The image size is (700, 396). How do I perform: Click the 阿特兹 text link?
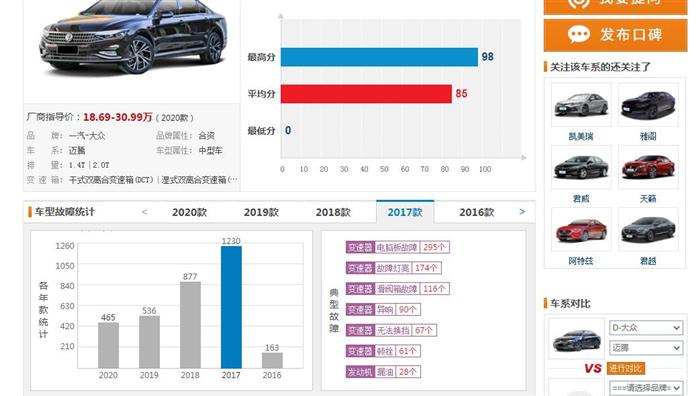581,261
